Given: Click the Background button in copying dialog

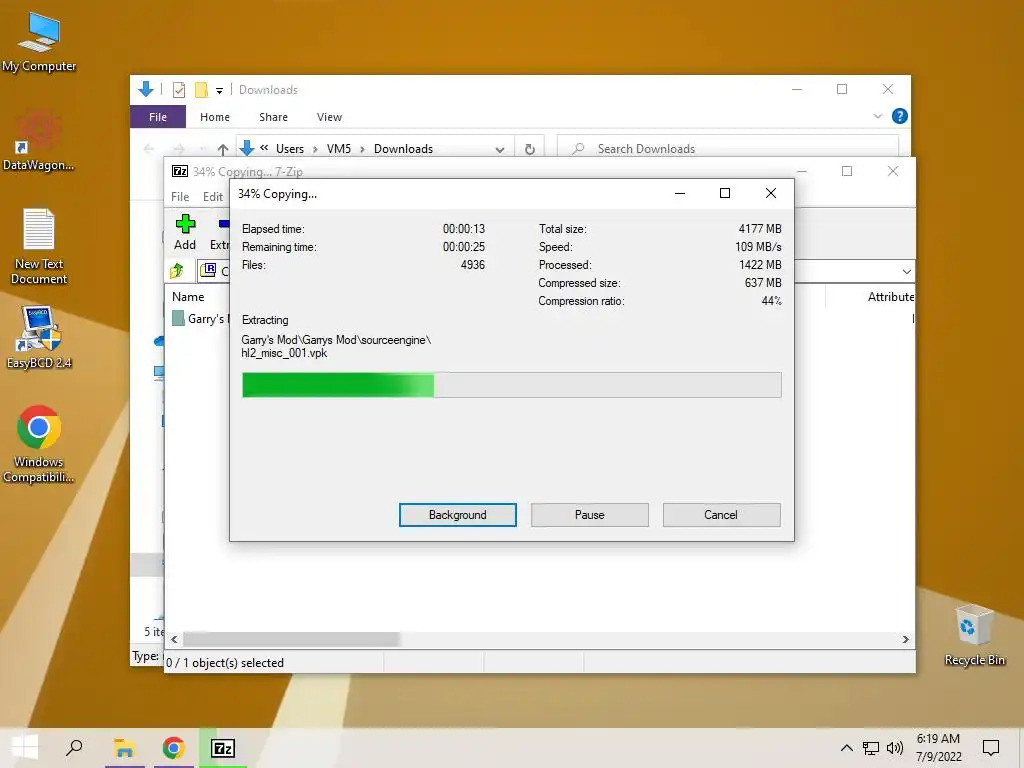Looking at the screenshot, I should pos(457,515).
